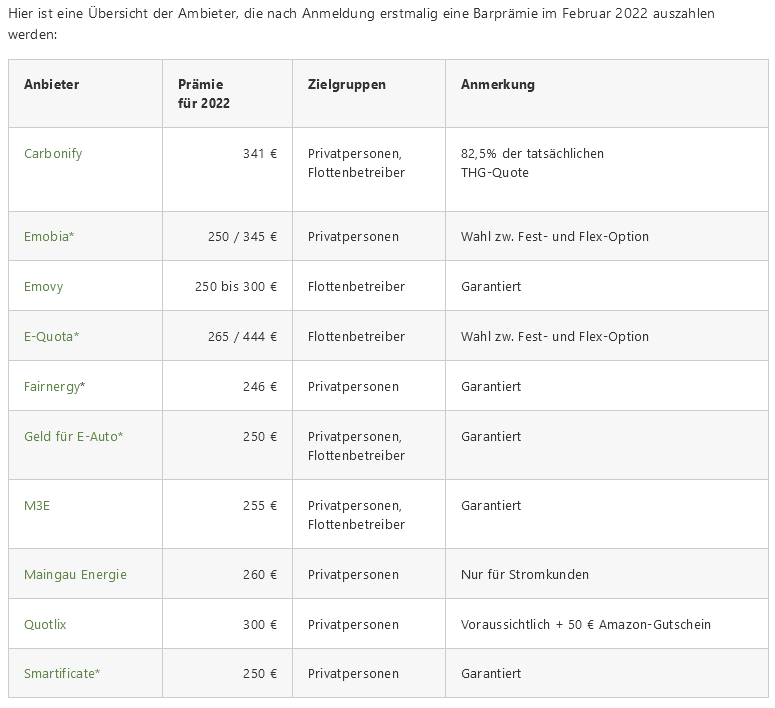This screenshot has width=775, height=708.
Task: Click the Smartificate* link
Action: [62, 674]
